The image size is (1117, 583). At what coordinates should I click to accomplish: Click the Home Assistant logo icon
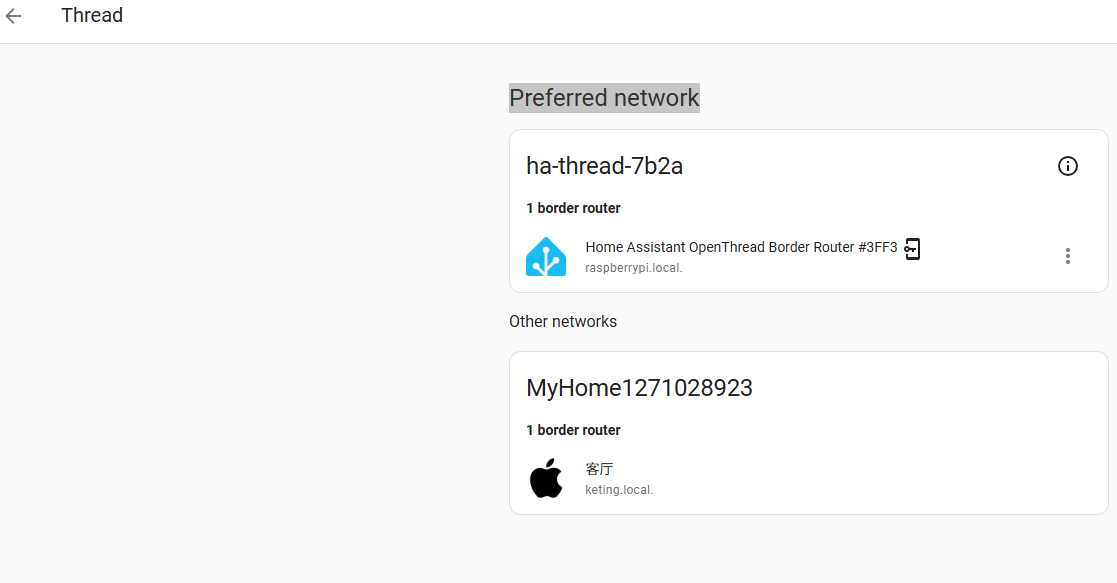click(x=546, y=256)
